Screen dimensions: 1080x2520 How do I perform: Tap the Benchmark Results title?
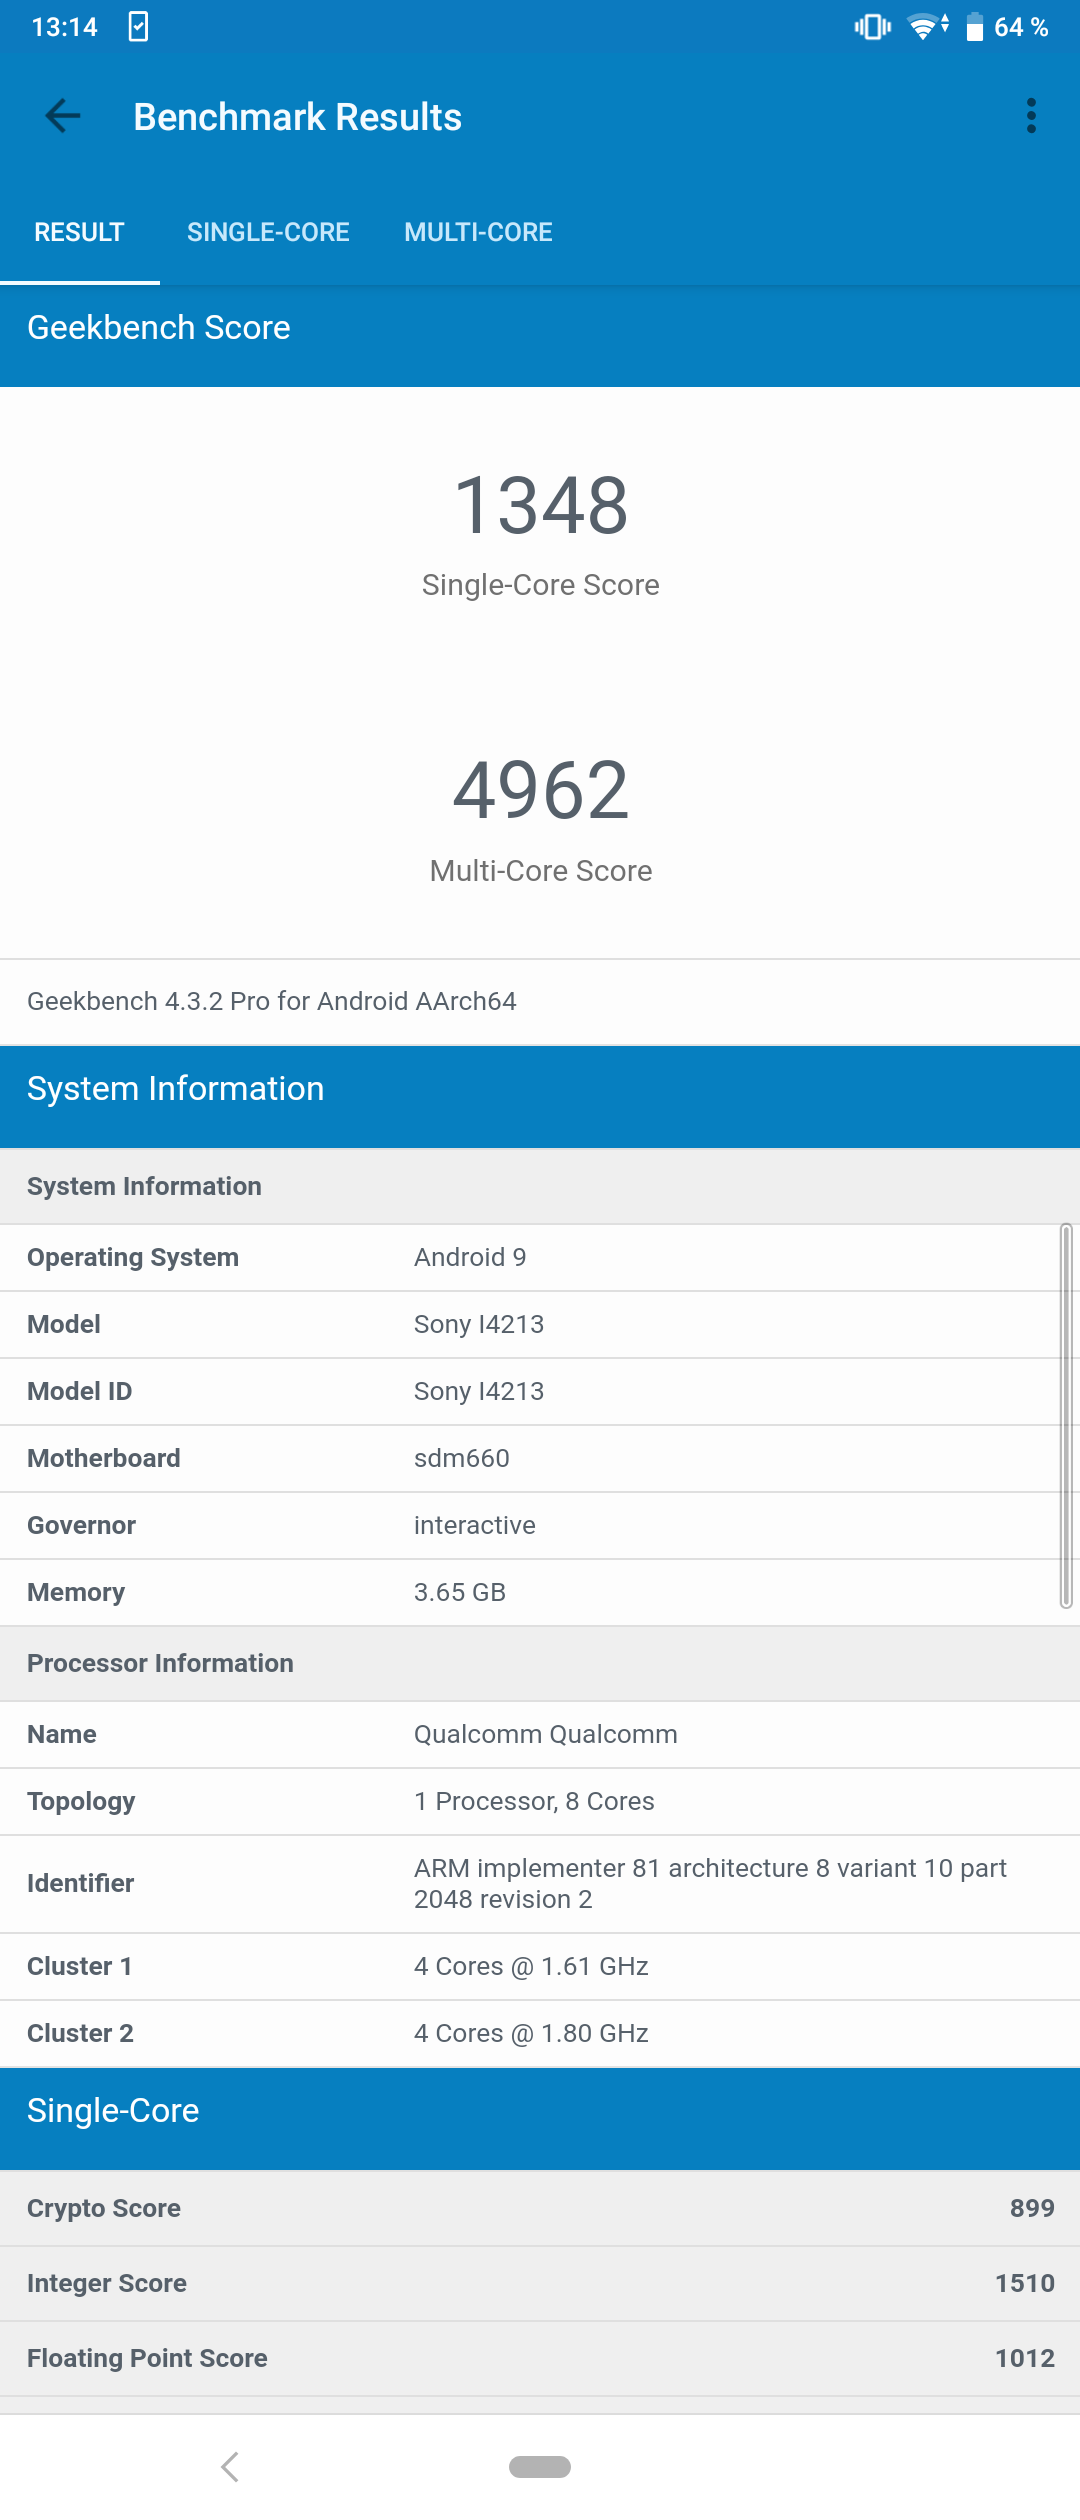click(x=298, y=117)
